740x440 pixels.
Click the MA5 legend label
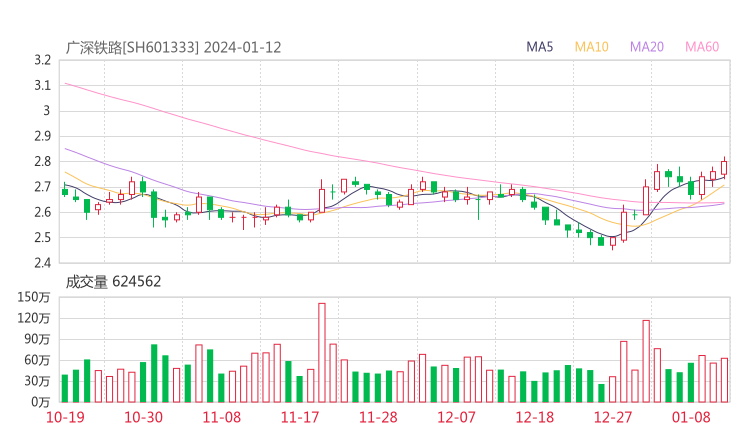[x=539, y=47]
